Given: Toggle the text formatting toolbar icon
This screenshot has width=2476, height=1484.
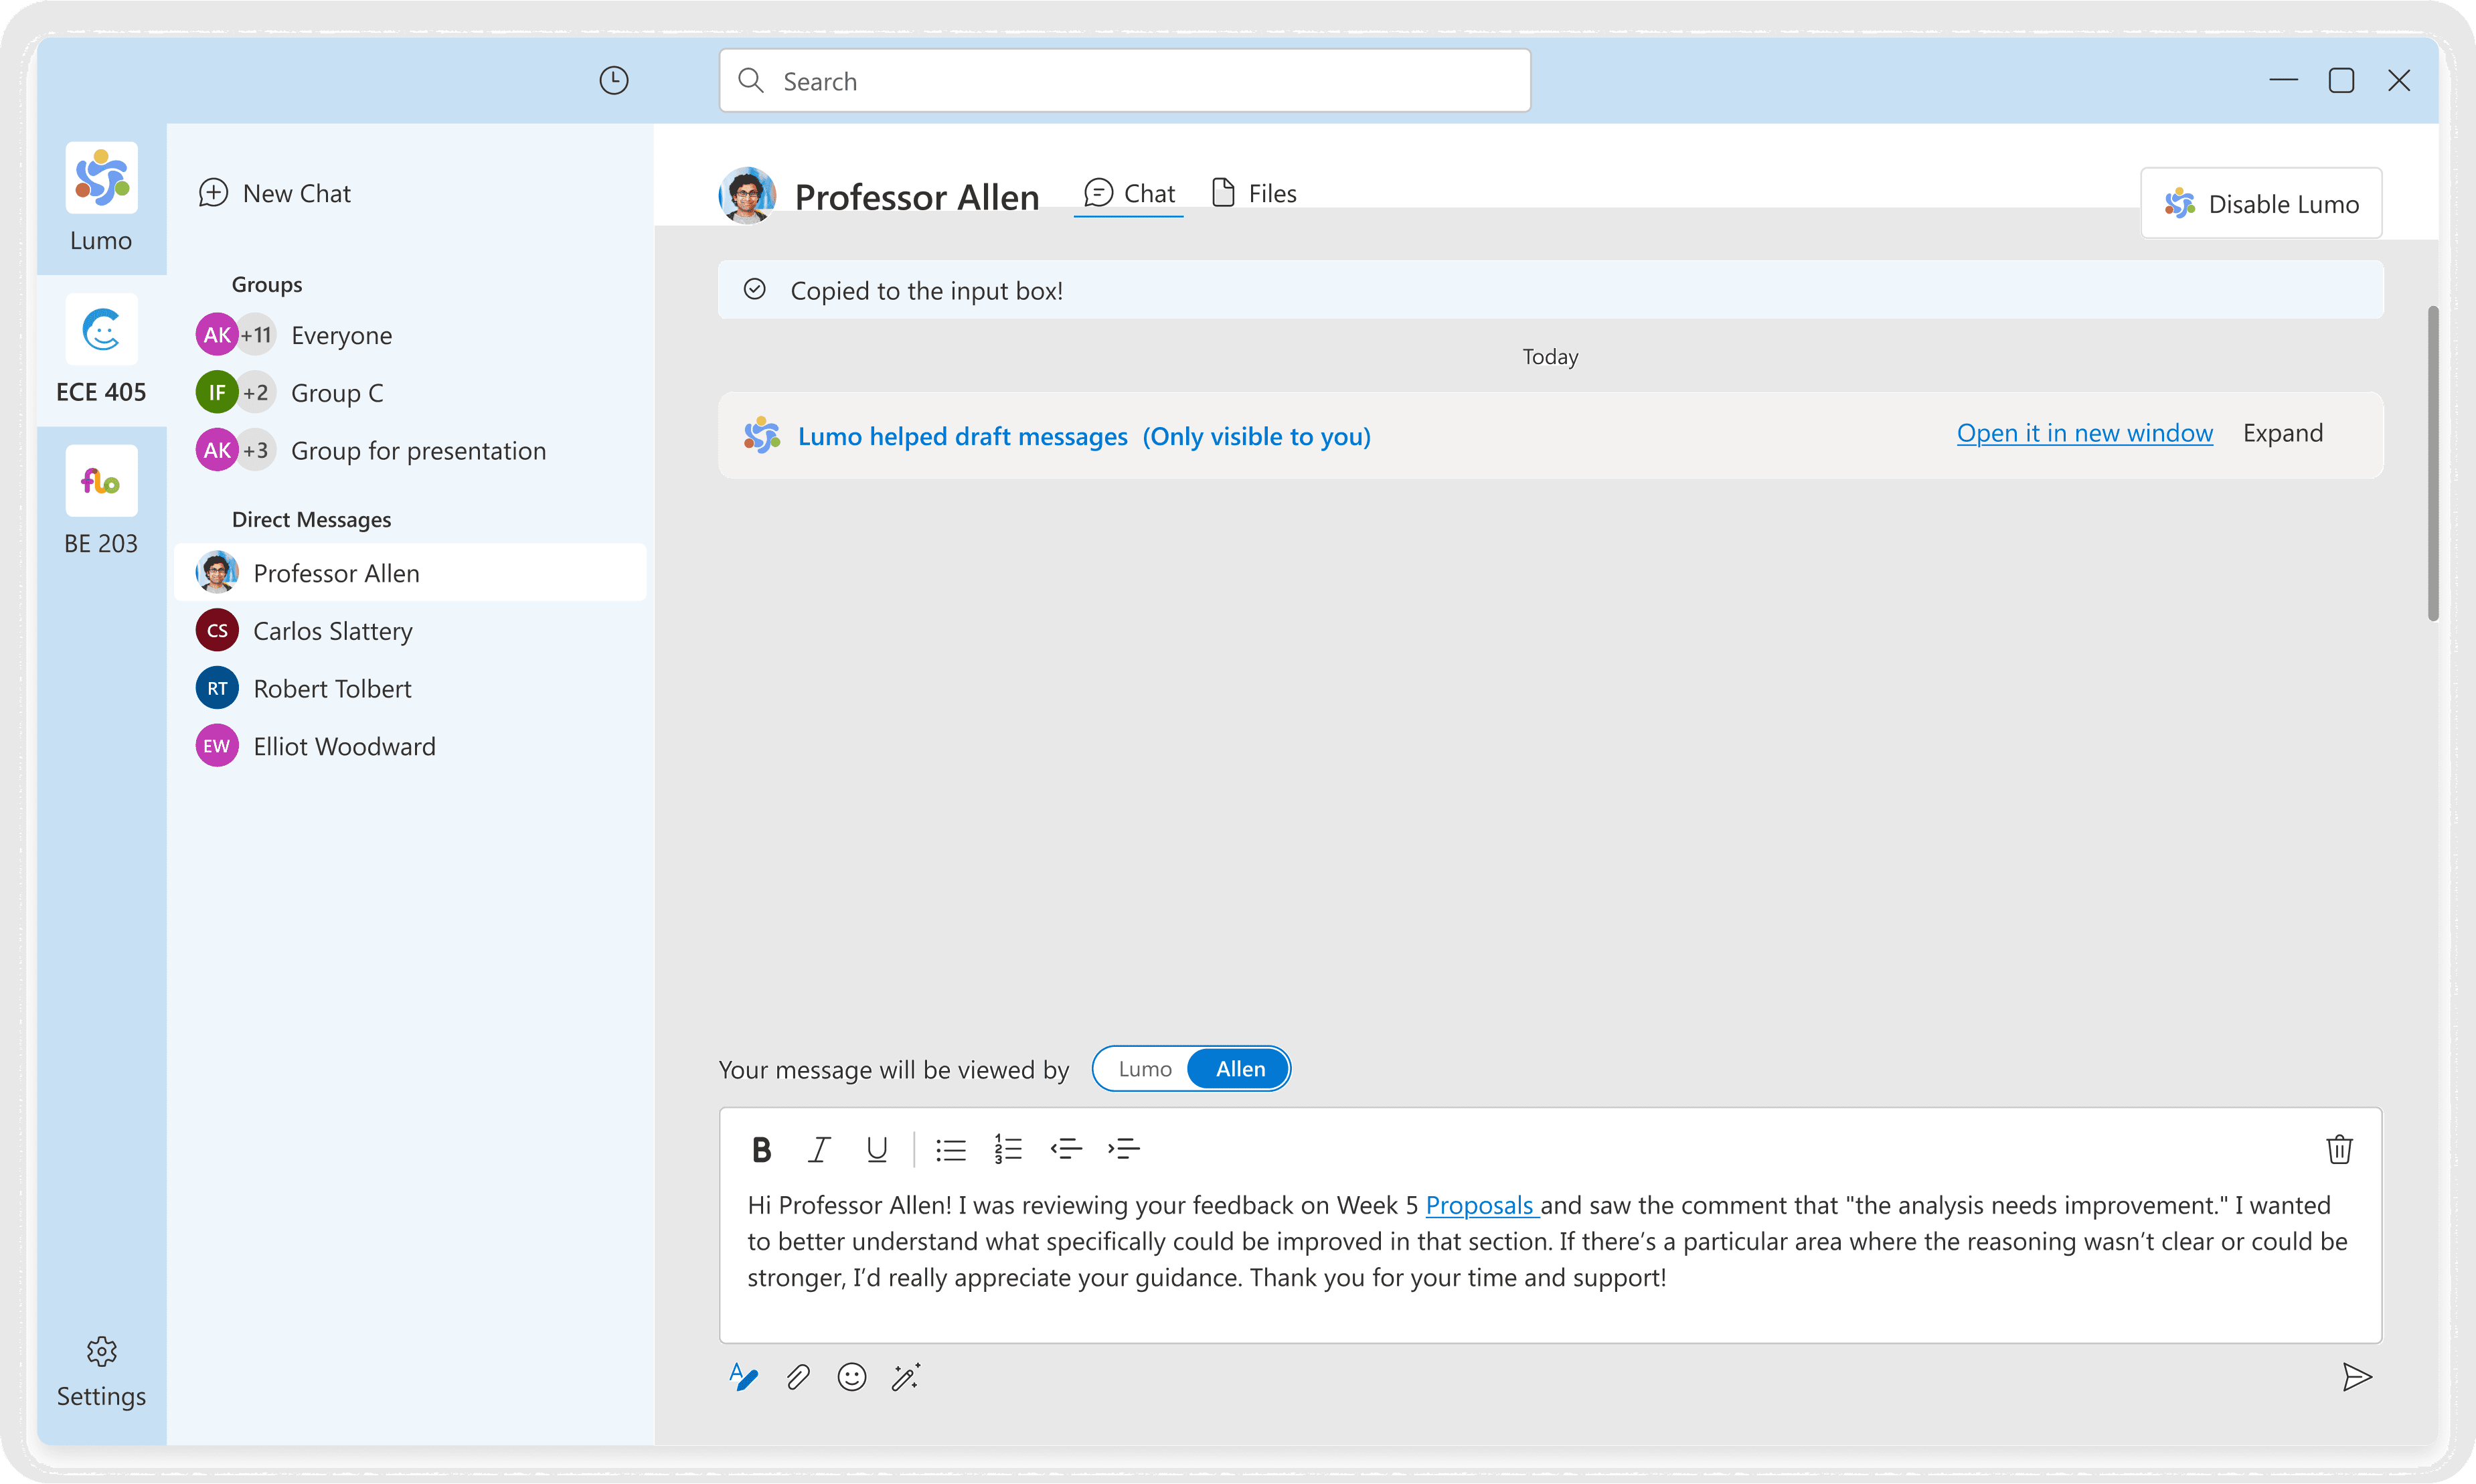Looking at the screenshot, I should pos(743,1377).
